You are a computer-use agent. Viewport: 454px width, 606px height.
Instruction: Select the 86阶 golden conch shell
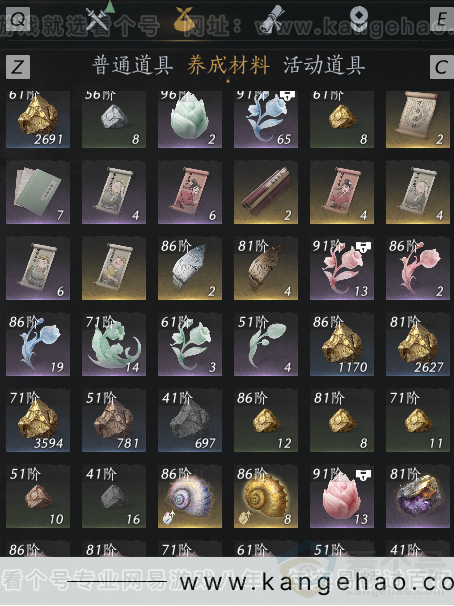click(x=266, y=497)
